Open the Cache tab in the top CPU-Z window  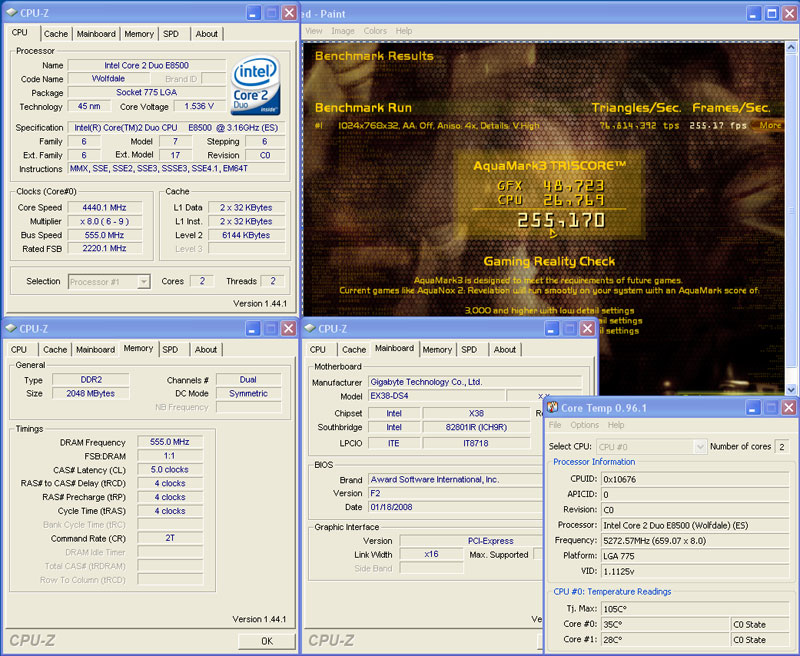[56, 34]
